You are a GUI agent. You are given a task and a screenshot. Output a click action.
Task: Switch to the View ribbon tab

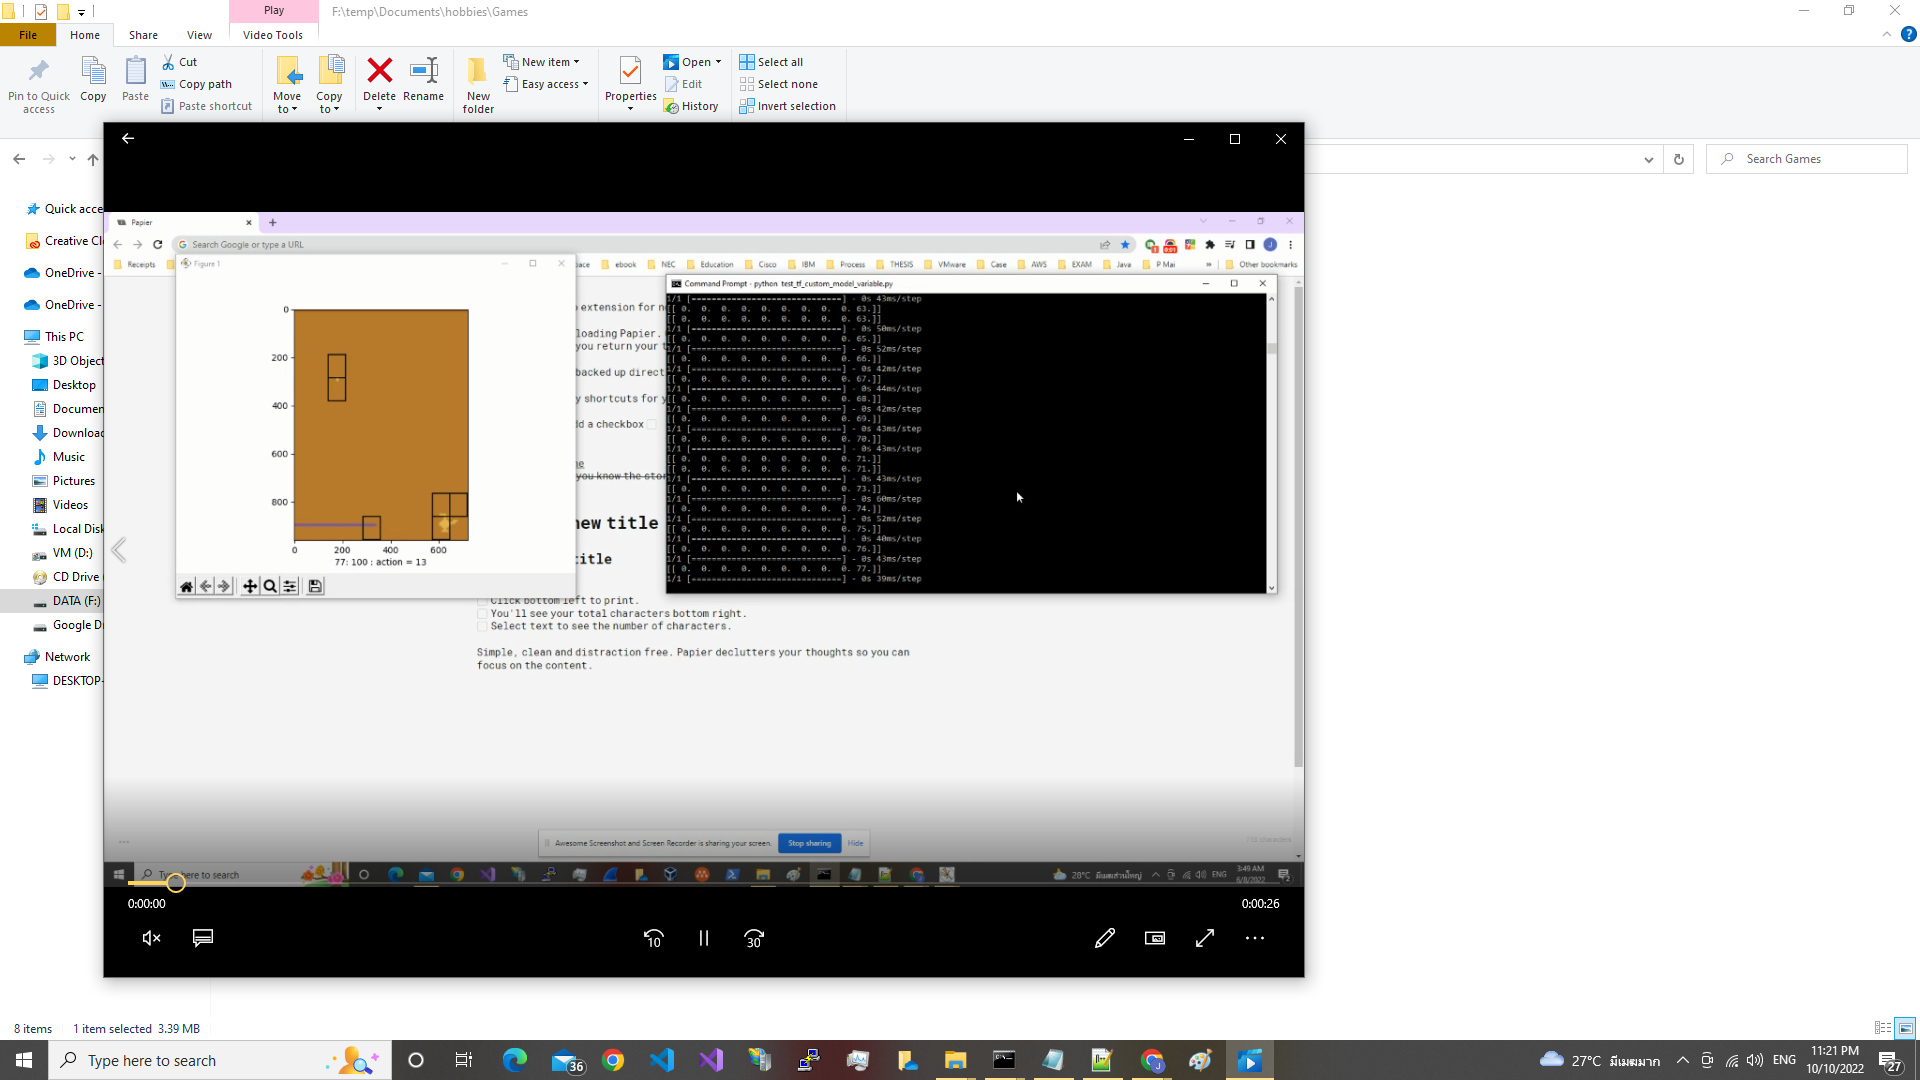(199, 35)
